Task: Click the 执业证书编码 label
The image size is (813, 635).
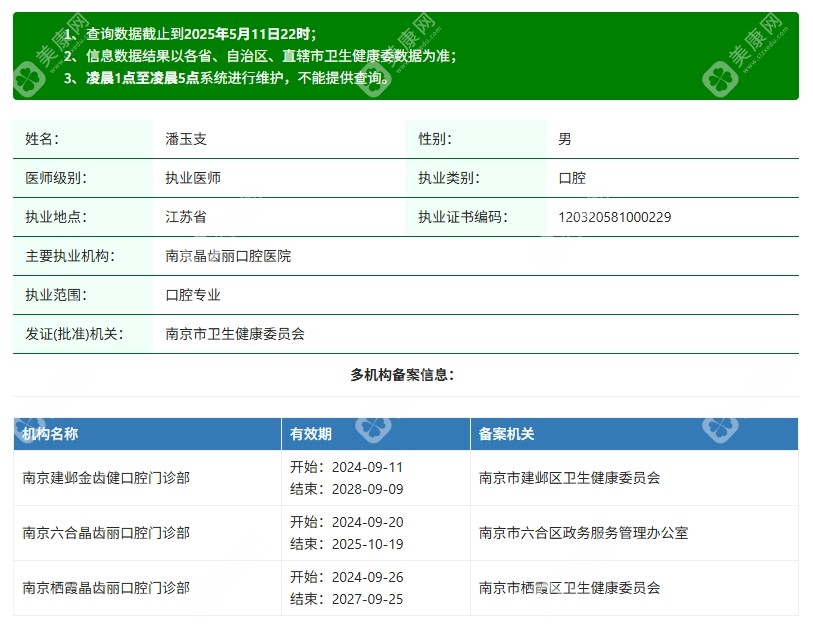Action: click(463, 217)
